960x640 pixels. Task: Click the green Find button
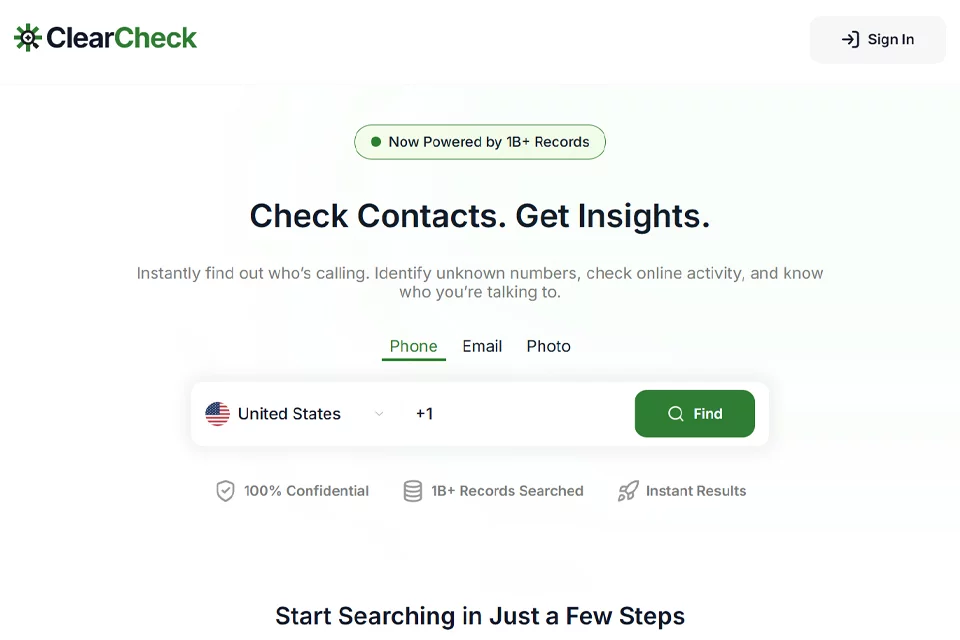pos(694,414)
